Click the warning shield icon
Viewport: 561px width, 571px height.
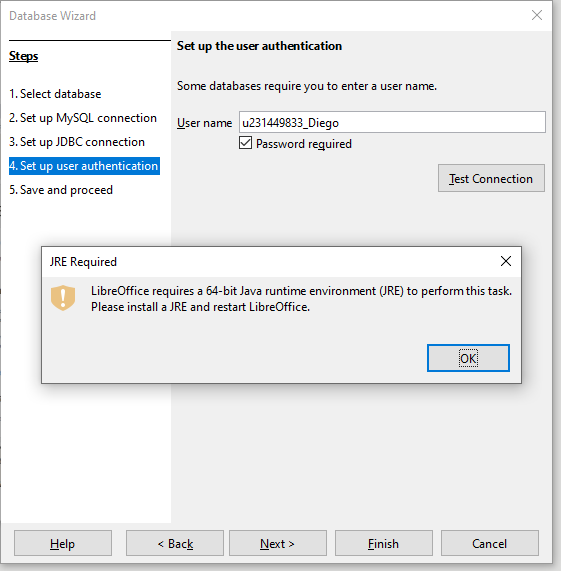click(63, 298)
